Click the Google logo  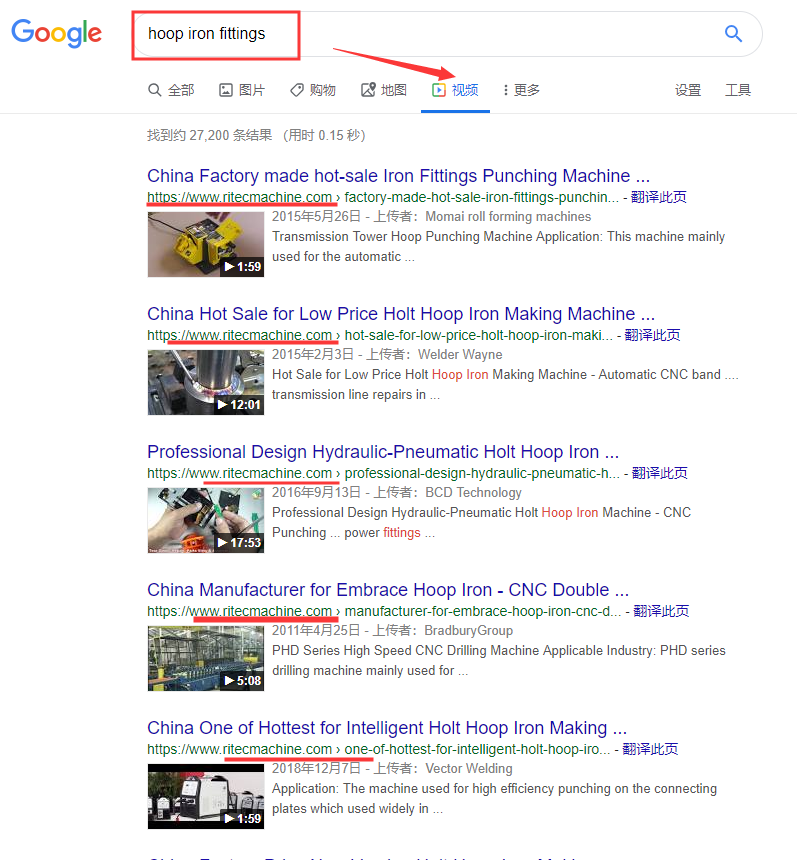coord(57,33)
